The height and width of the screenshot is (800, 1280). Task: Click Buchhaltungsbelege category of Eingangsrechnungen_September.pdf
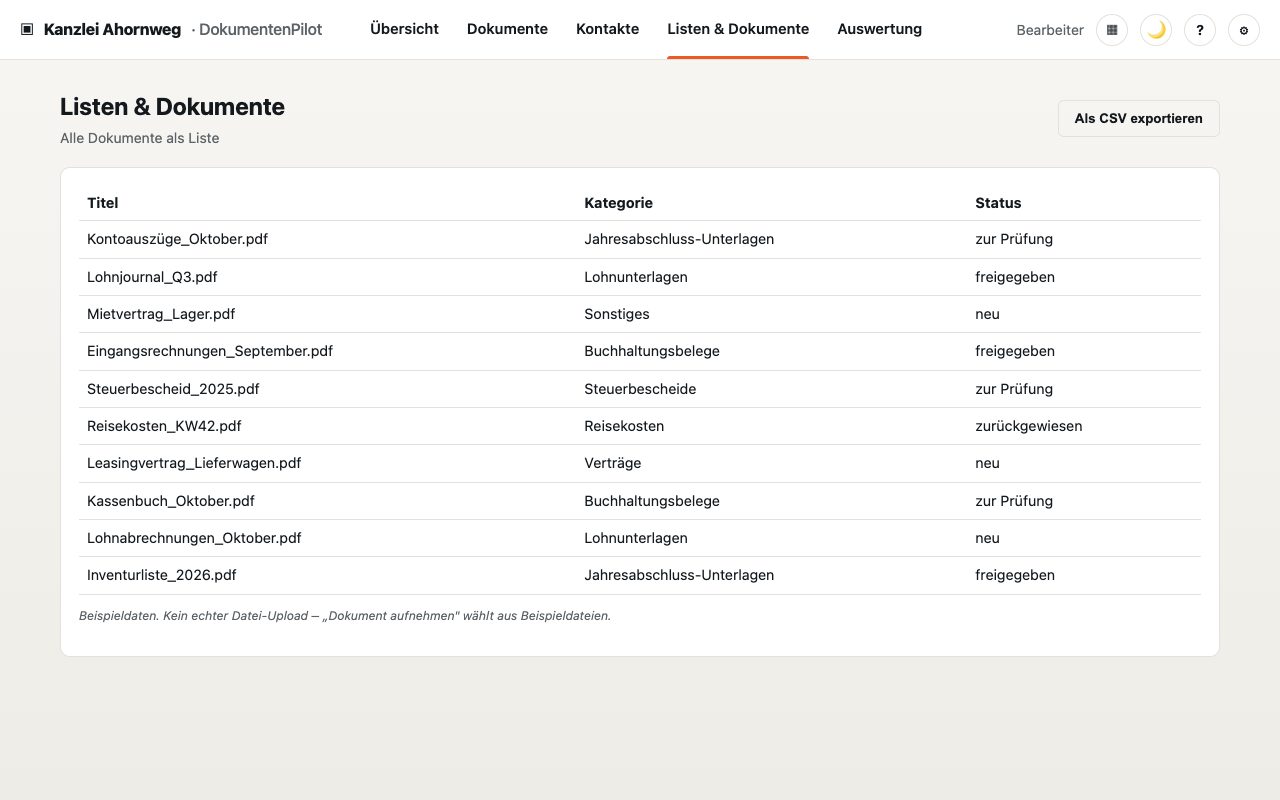click(652, 351)
